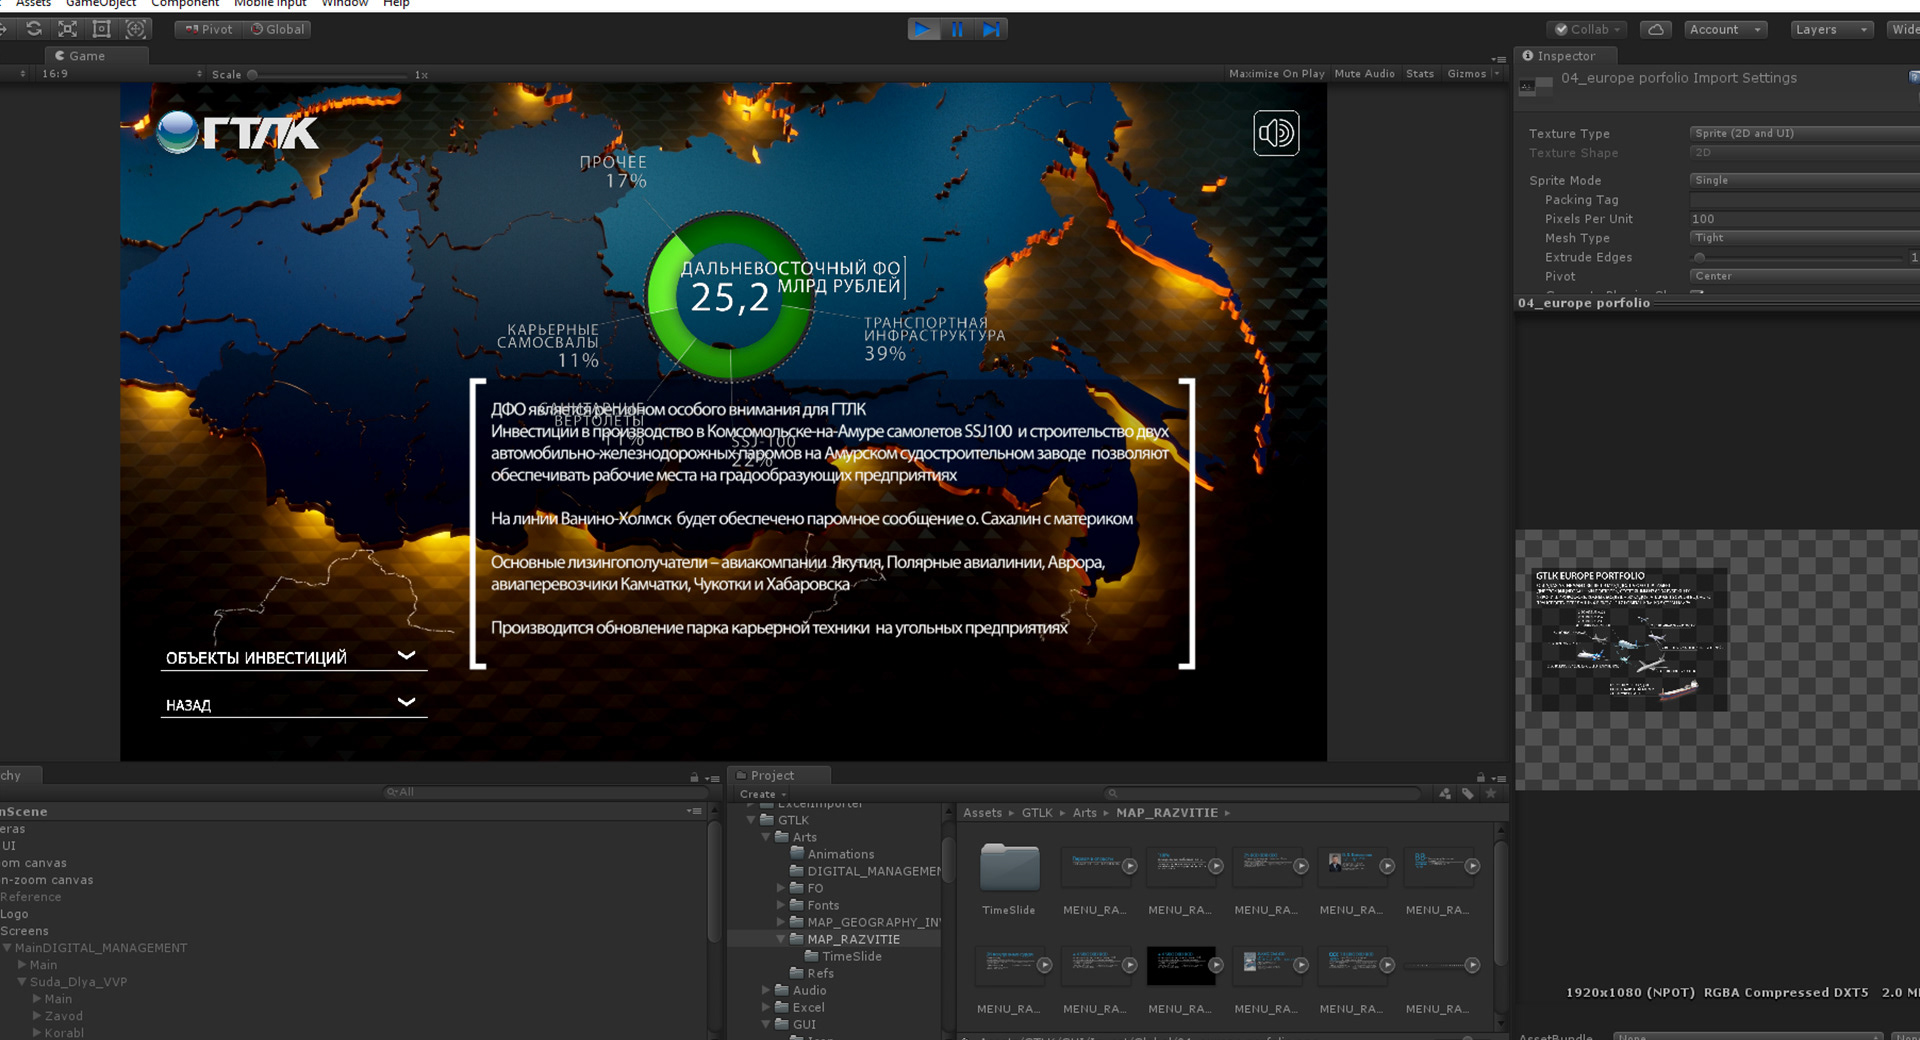
Task: Open the Collab dropdown
Action: coord(1587,29)
